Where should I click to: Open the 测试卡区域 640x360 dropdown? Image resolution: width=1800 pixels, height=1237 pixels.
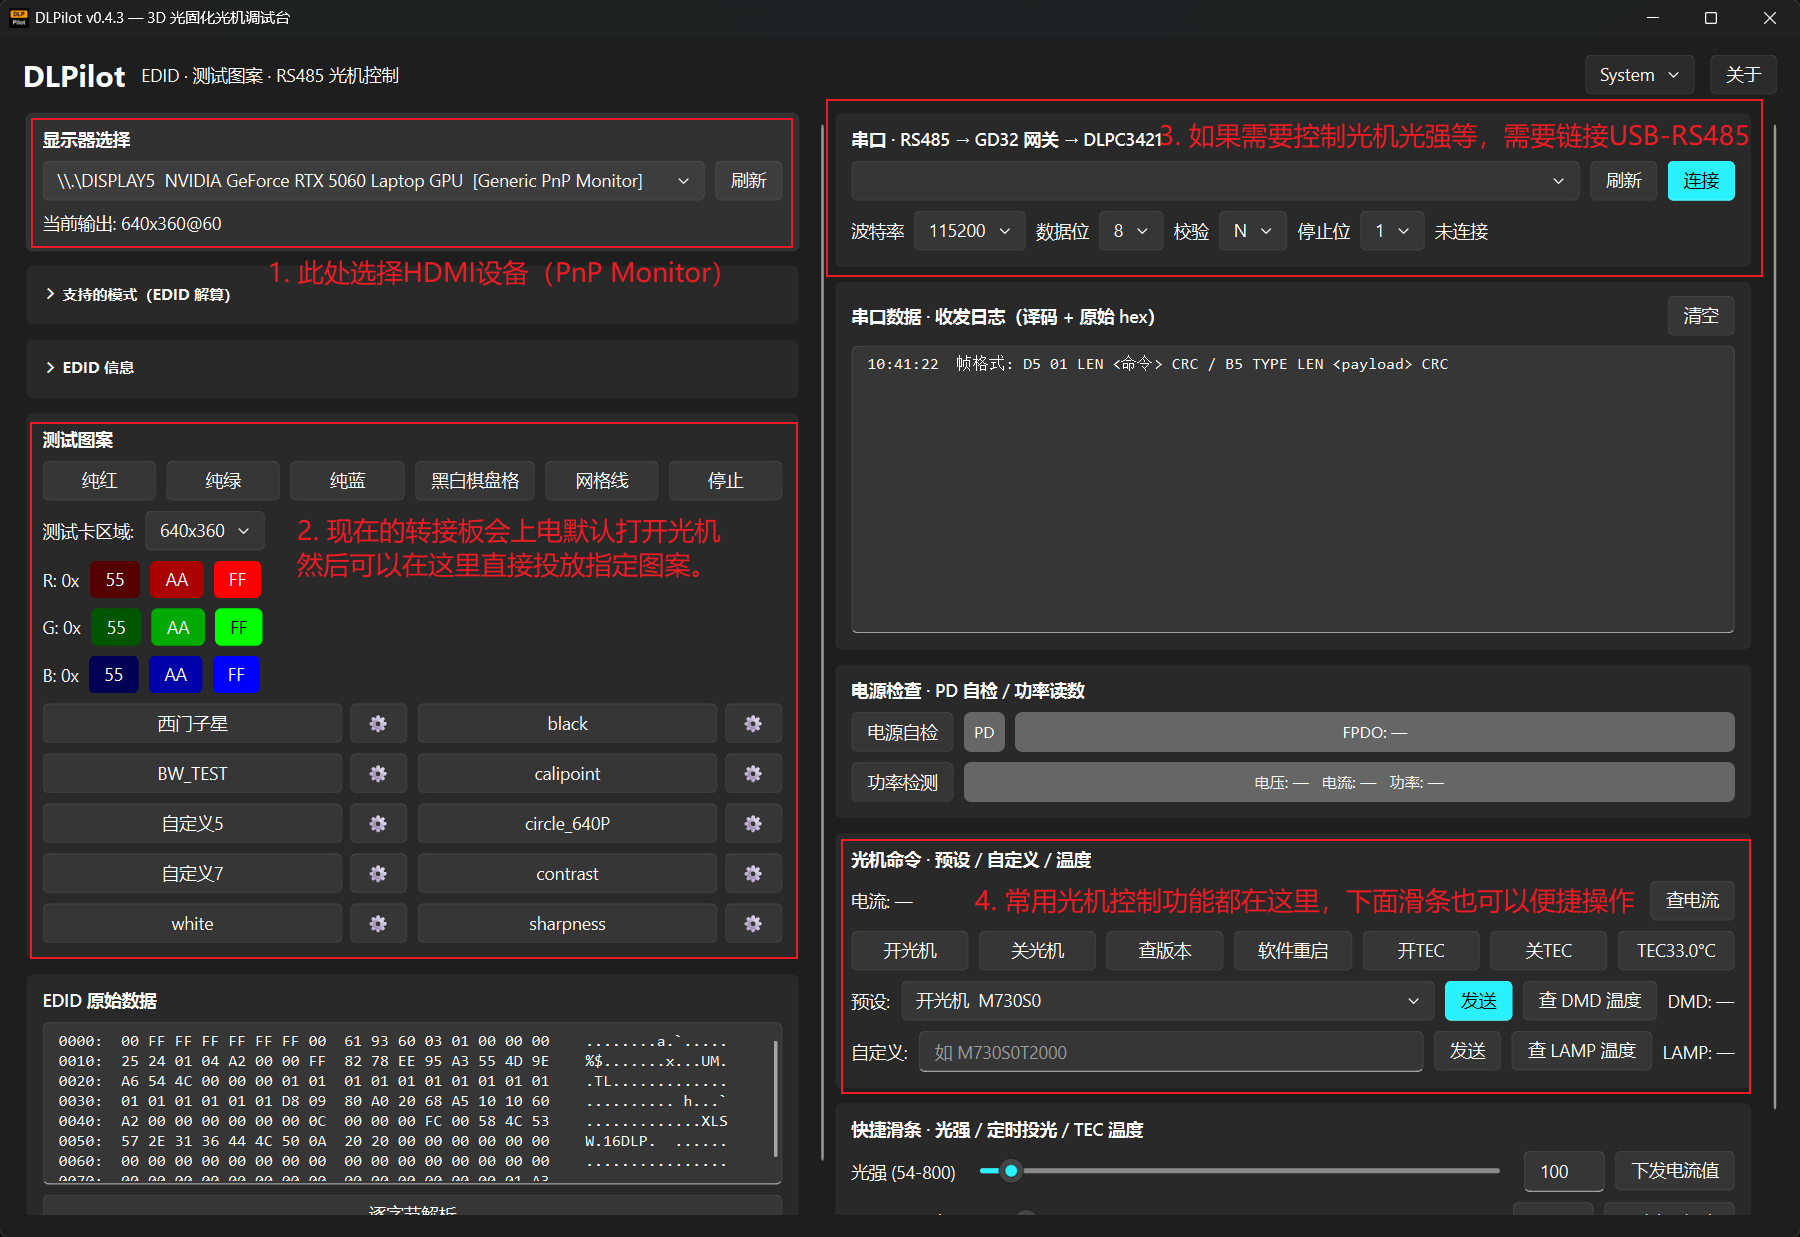pyautogui.click(x=205, y=531)
